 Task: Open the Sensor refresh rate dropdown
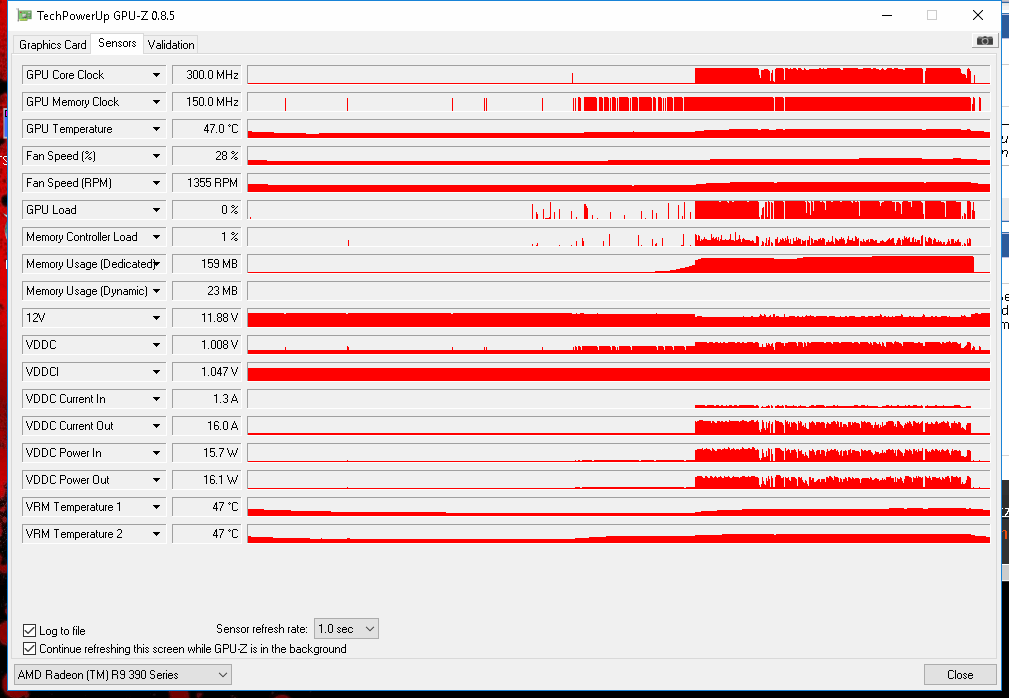346,629
